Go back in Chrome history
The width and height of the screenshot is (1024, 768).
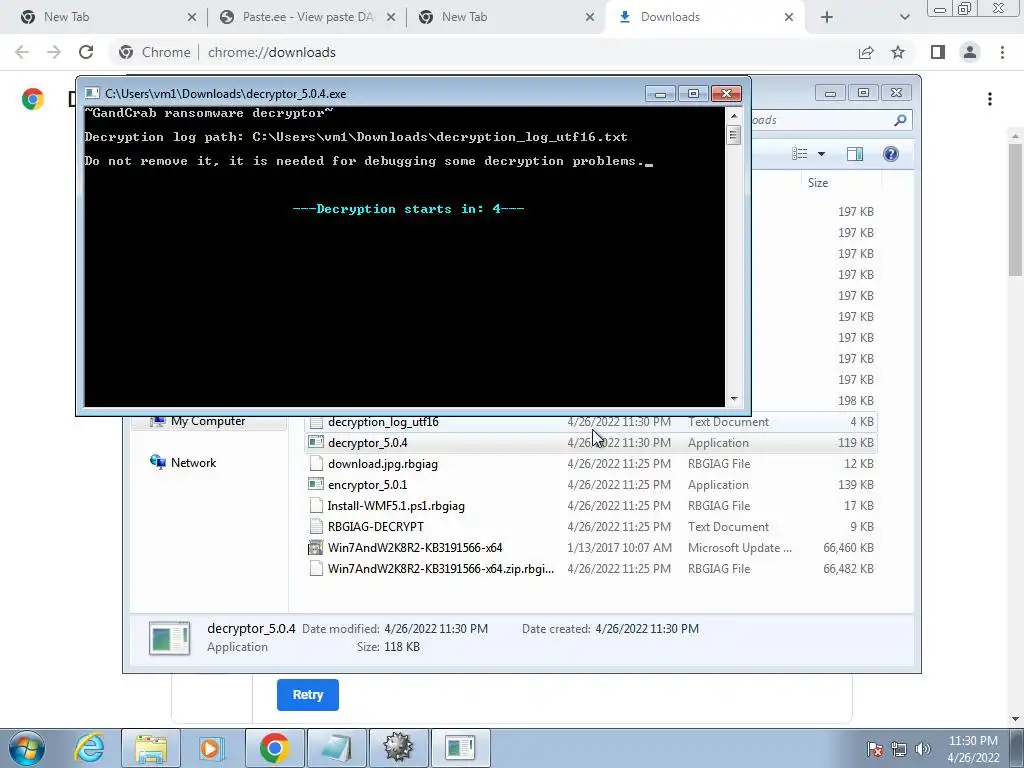[22, 52]
